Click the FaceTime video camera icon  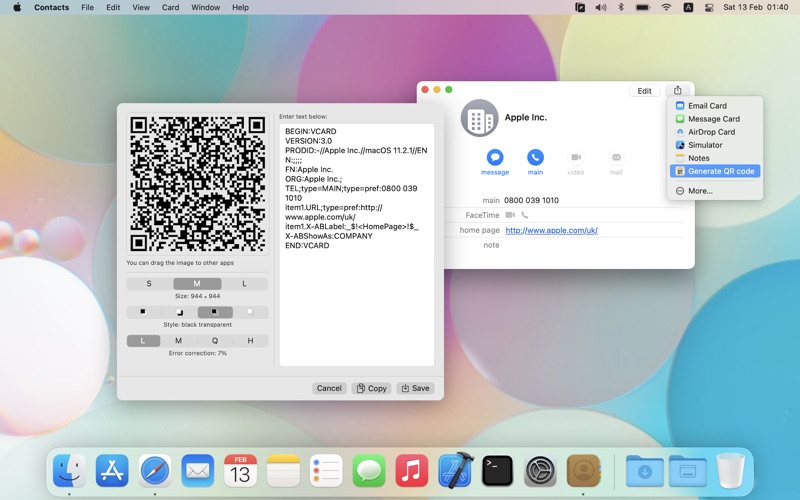point(510,215)
